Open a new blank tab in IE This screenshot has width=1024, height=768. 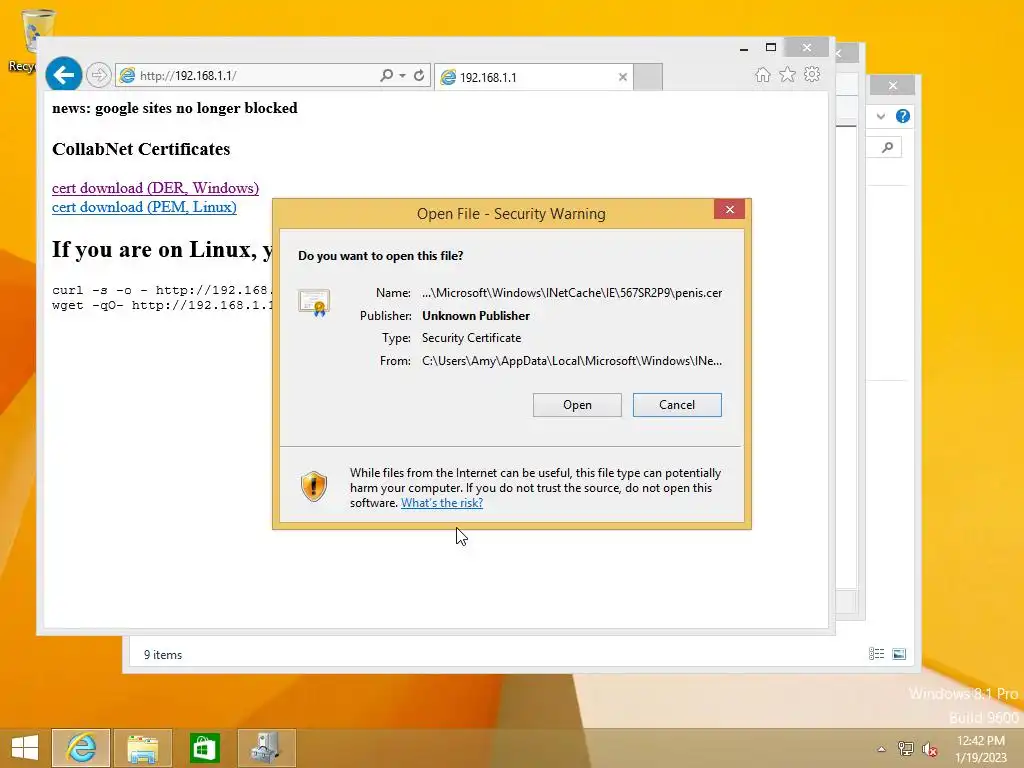coord(648,77)
